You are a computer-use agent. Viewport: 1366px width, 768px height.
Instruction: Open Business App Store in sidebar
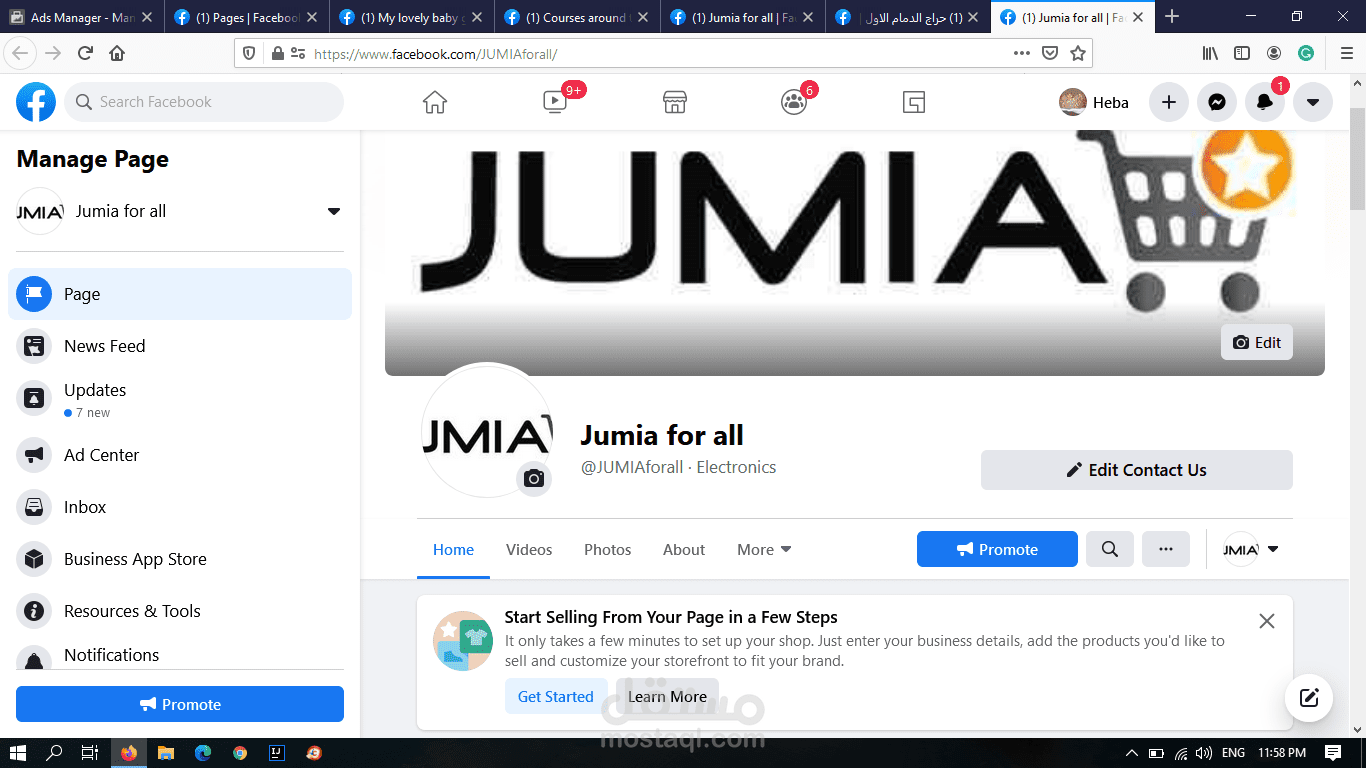[180, 559]
